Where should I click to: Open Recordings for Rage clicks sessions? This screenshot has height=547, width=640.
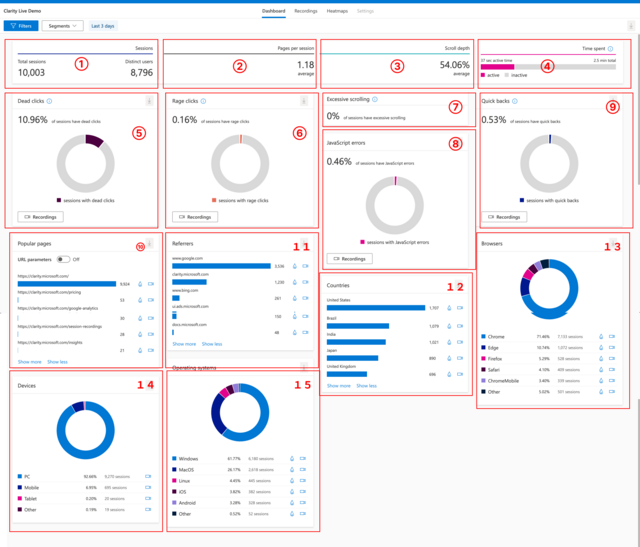coord(195,217)
